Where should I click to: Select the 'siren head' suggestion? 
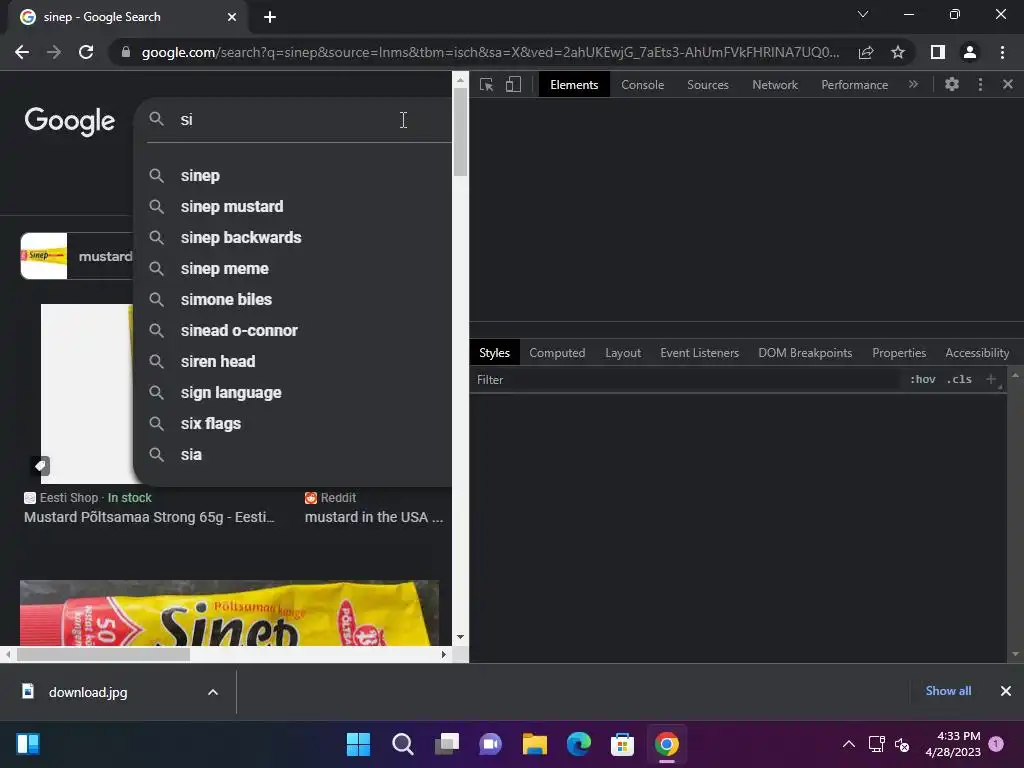point(293,362)
